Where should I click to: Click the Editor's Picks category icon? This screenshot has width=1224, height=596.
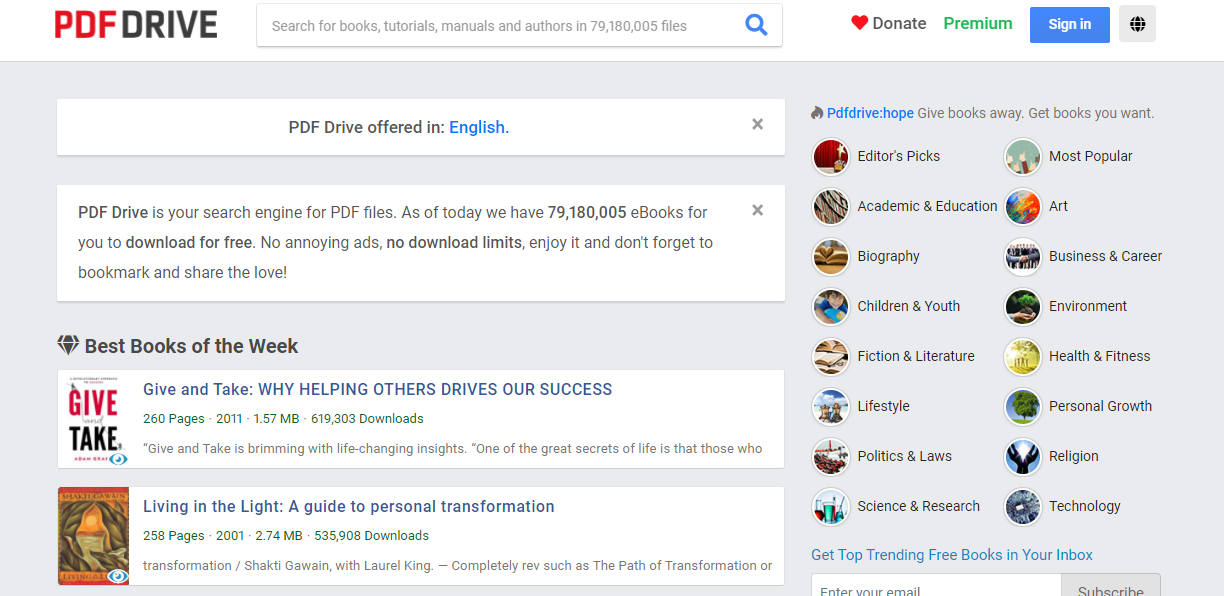(x=831, y=156)
